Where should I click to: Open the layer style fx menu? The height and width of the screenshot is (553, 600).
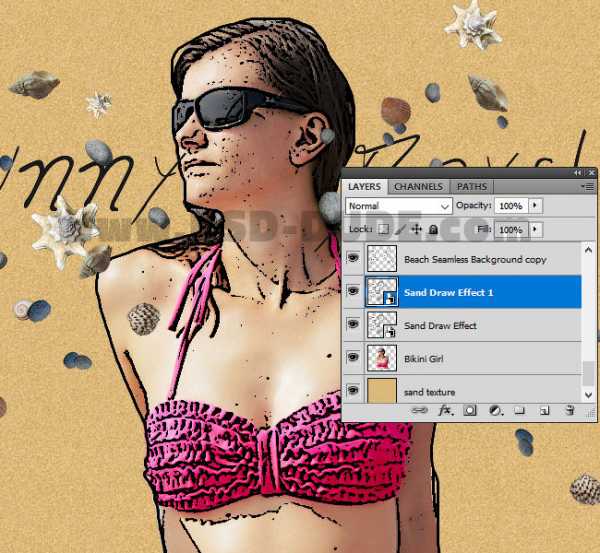(445, 410)
